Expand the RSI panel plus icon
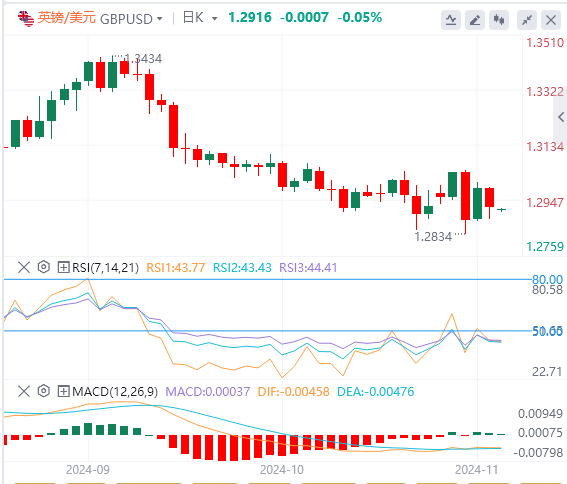The height and width of the screenshot is (484, 567). click(63, 268)
